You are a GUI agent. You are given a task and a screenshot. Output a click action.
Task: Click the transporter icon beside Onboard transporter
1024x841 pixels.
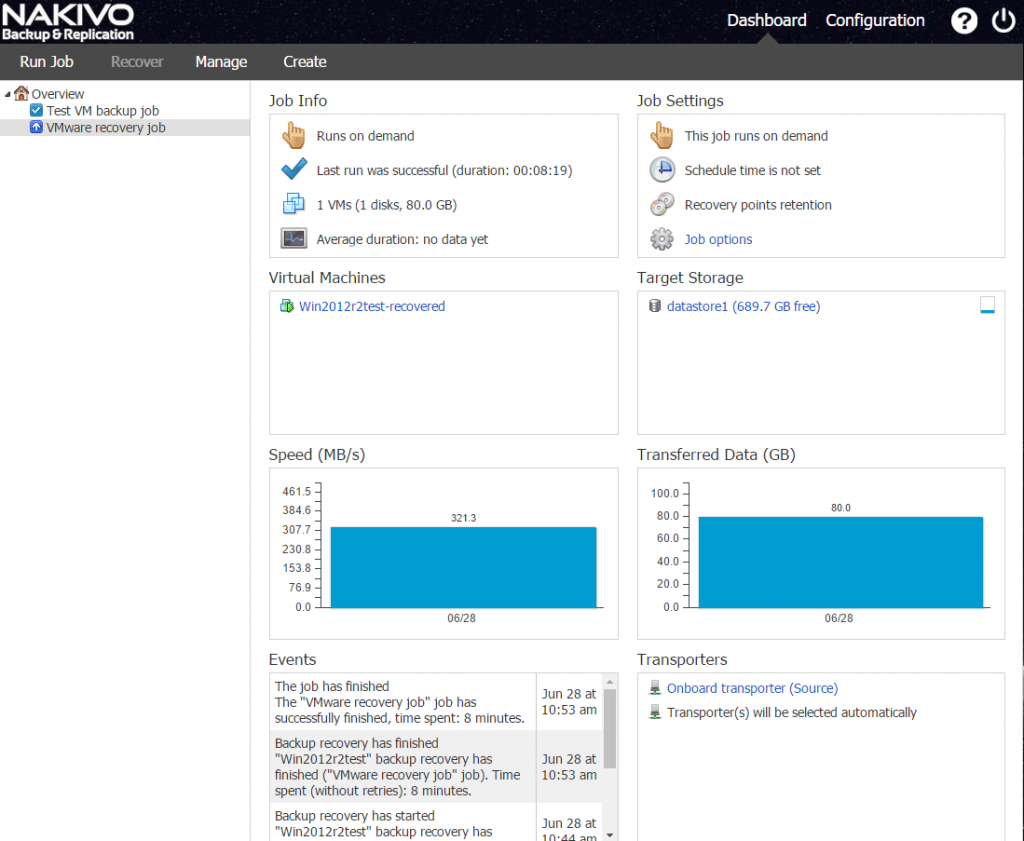[653, 688]
